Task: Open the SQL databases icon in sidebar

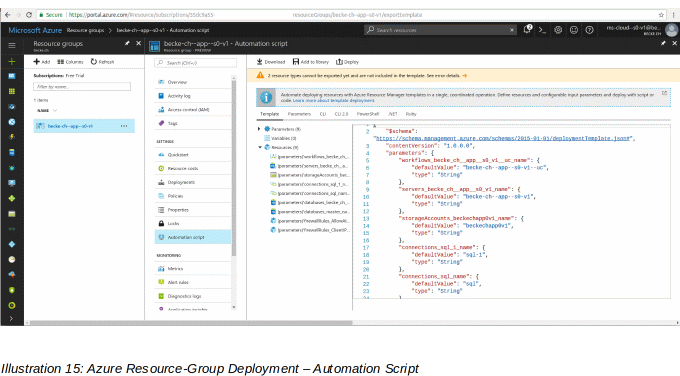Action: (x=12, y=152)
